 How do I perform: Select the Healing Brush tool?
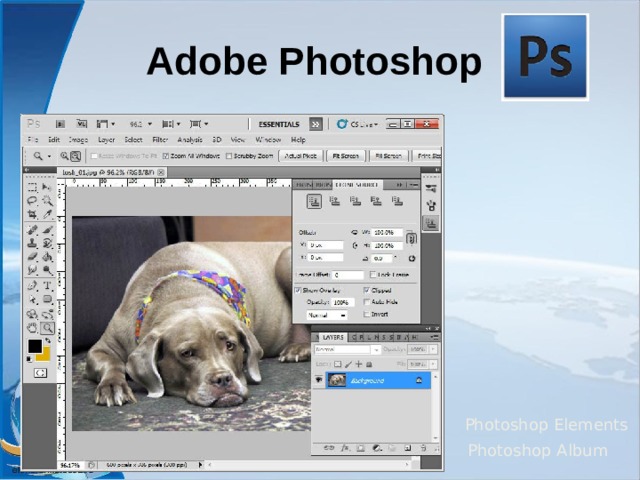point(32,230)
